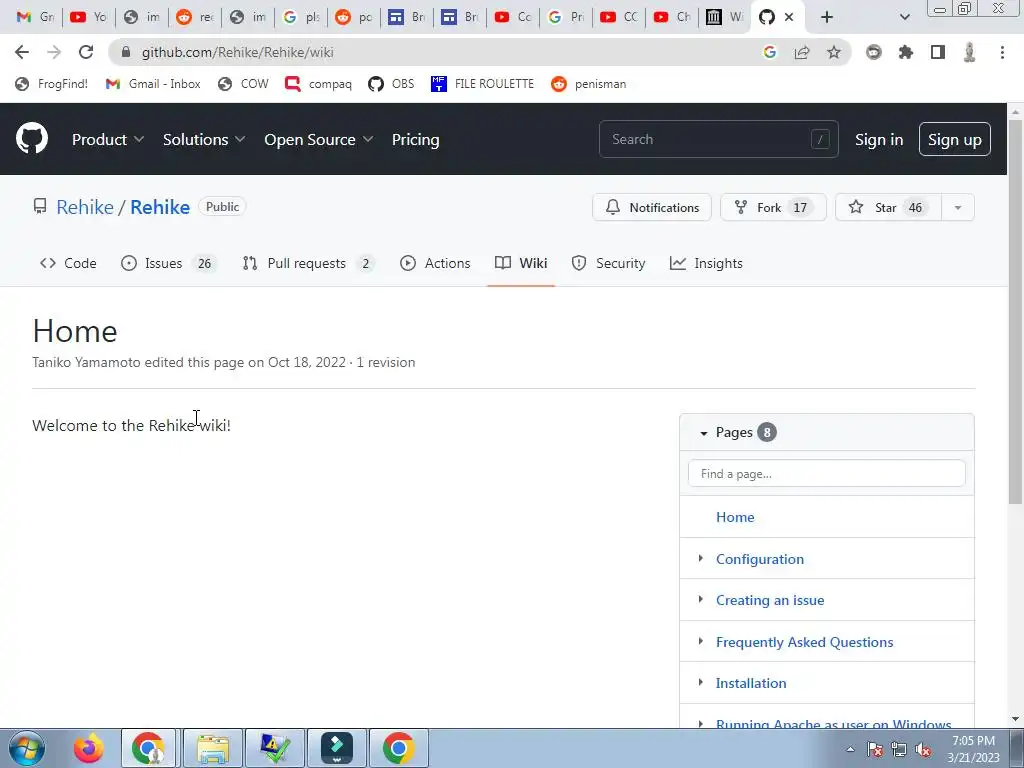Reload the page with refresh icon
Viewport: 1024px width, 768px height.
(x=86, y=52)
